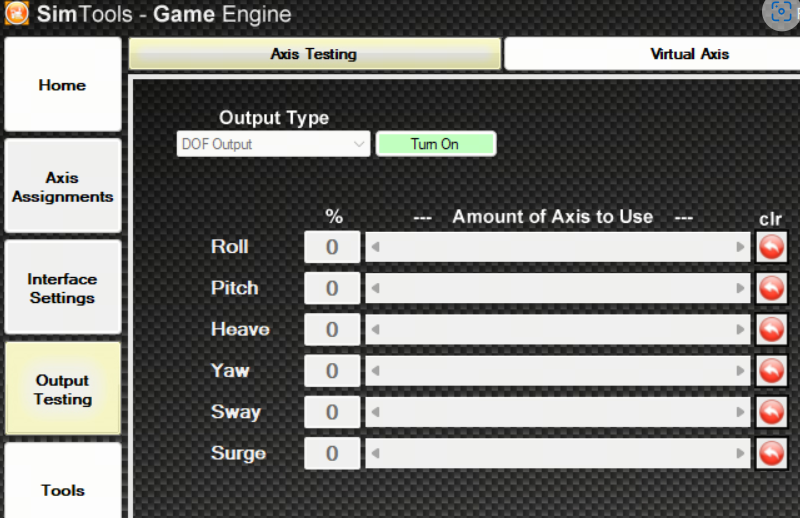This screenshot has height=518, width=800.
Task: Go to the Home section
Action: 62,85
